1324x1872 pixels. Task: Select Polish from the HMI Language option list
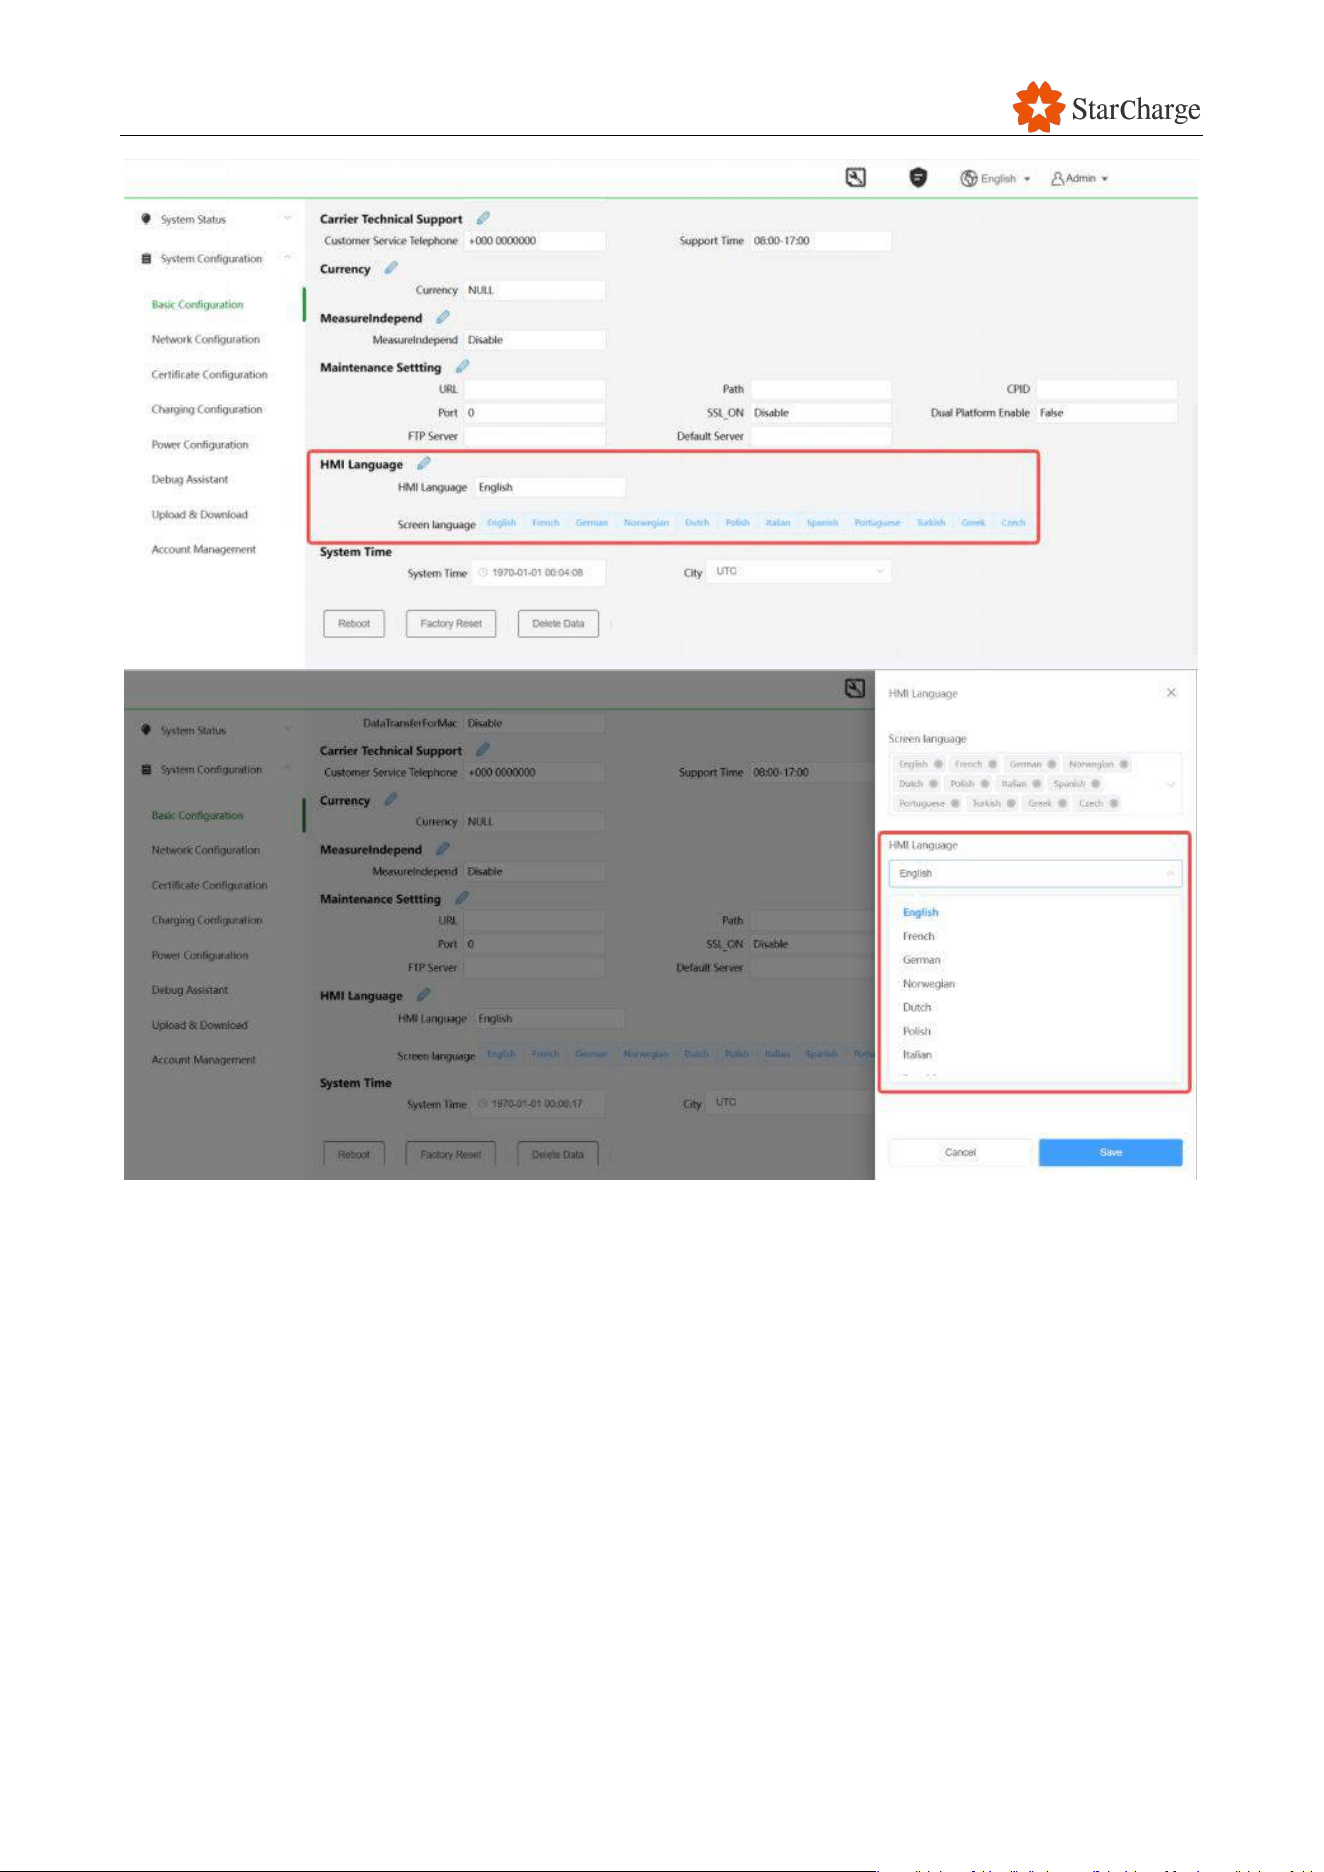(x=916, y=1031)
